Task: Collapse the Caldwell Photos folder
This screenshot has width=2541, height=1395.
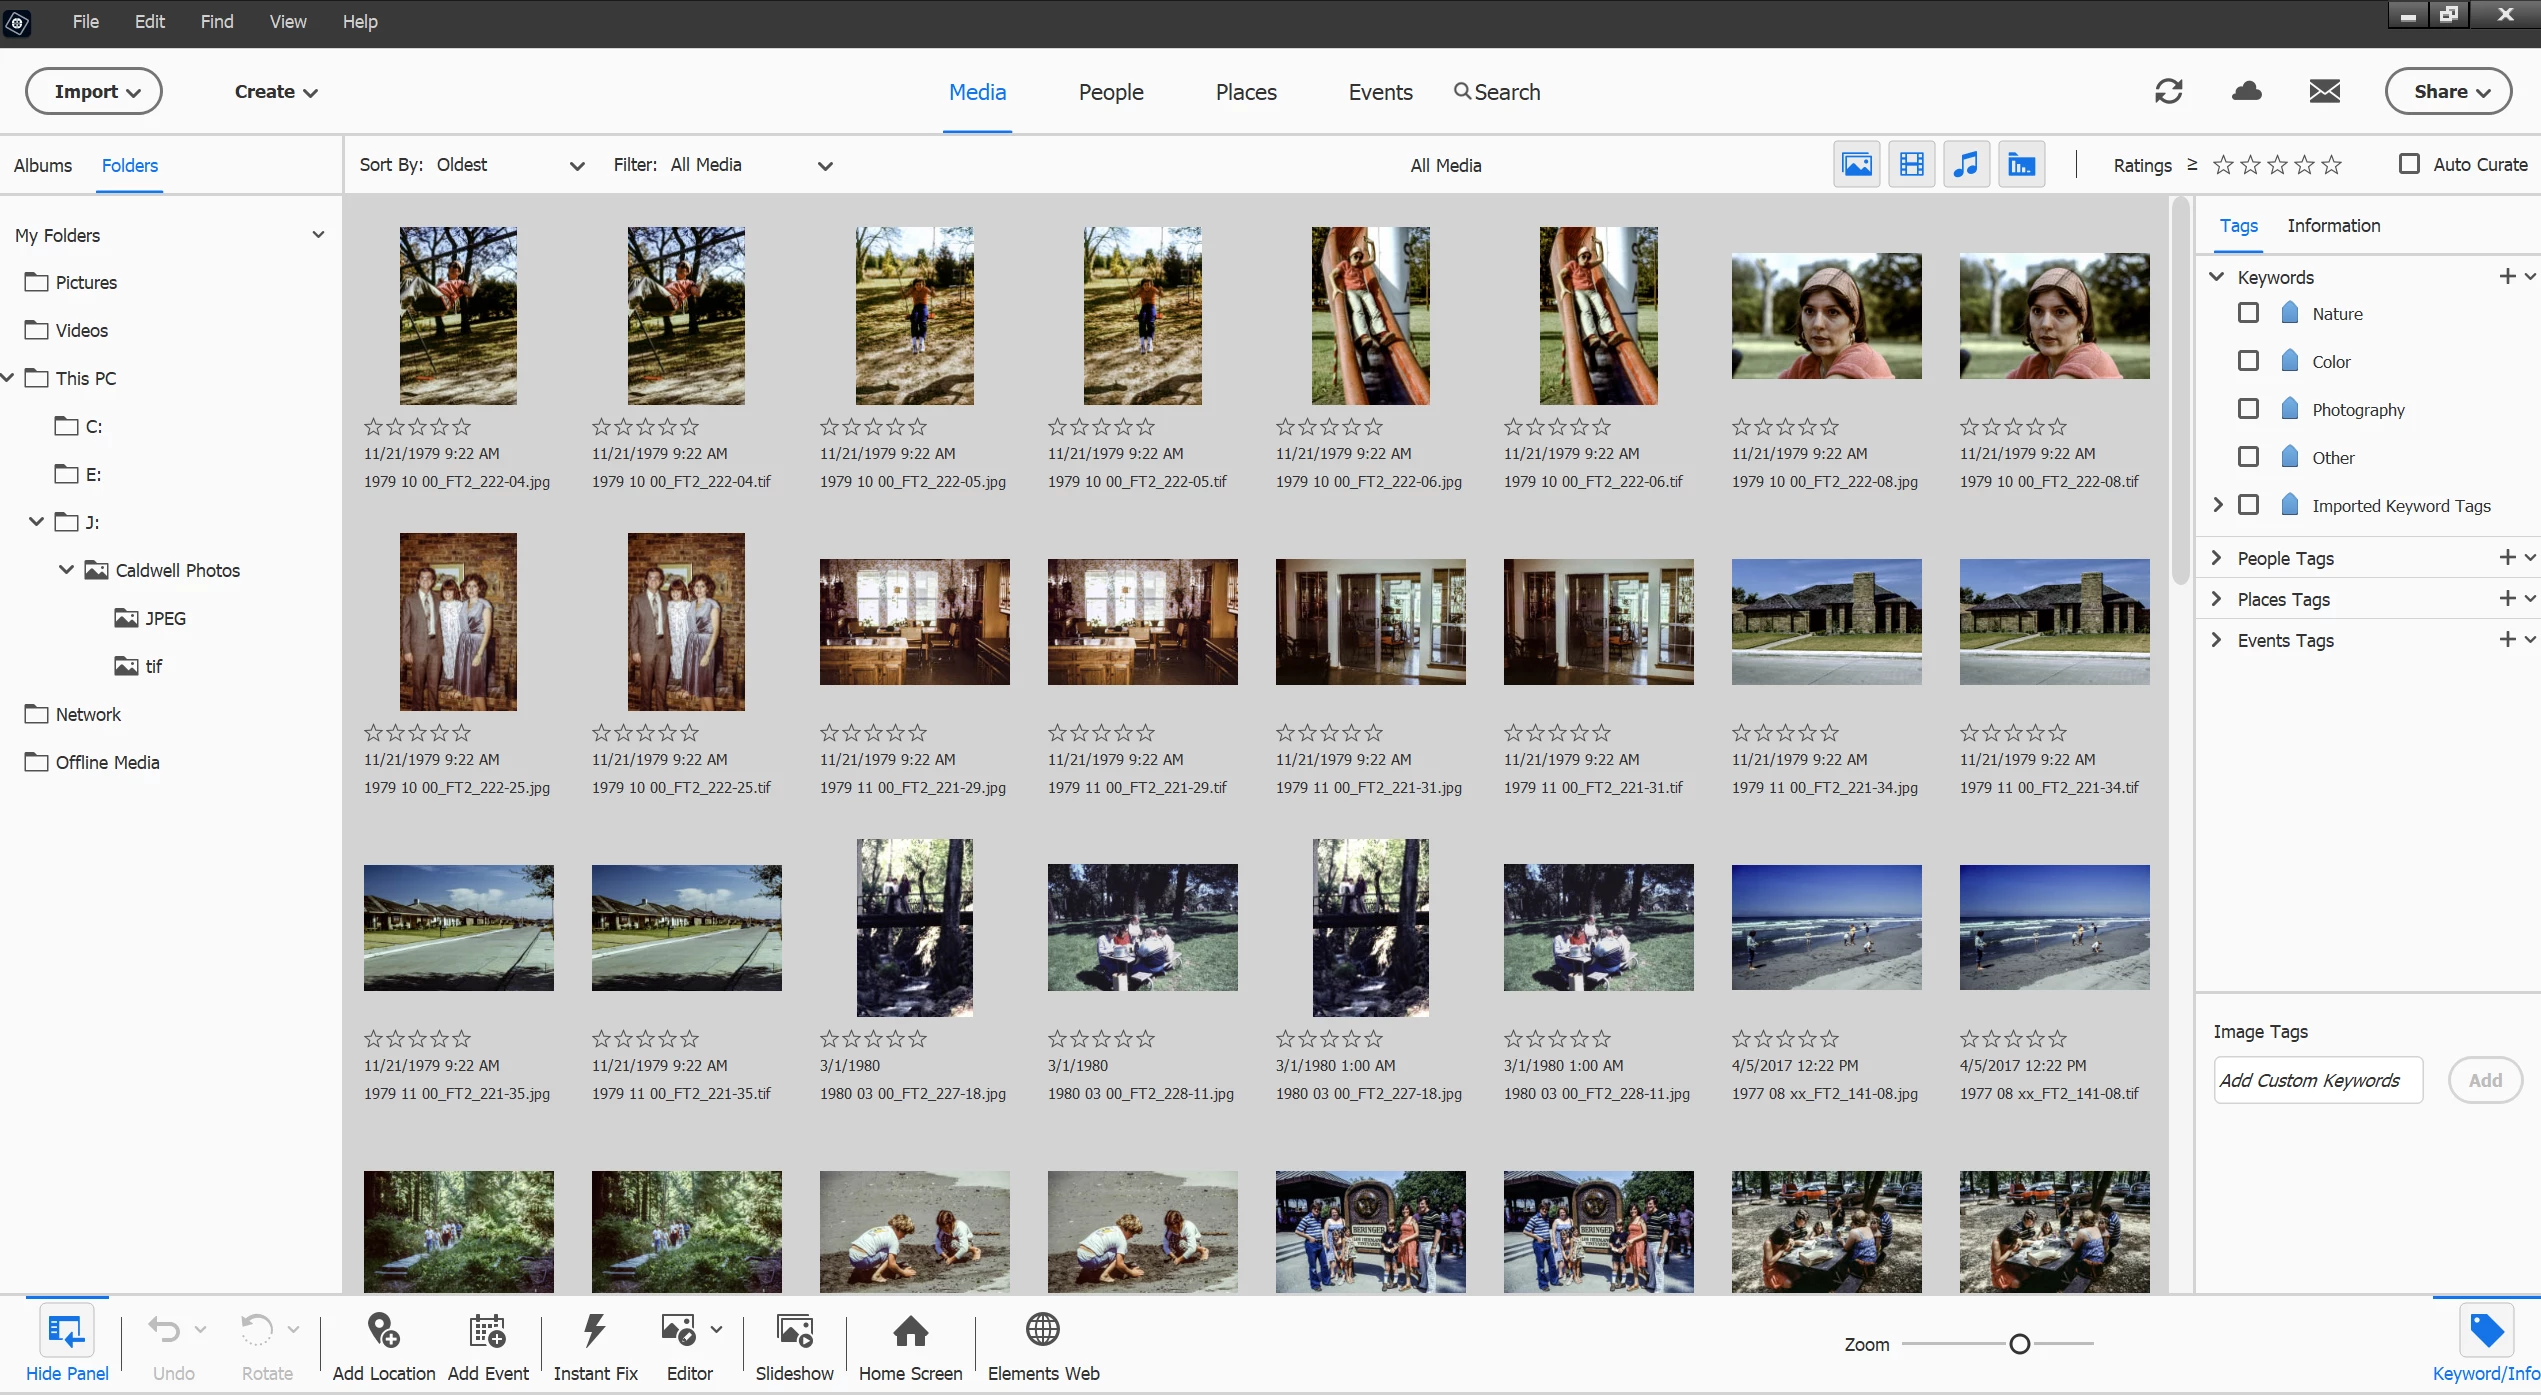Action: click(66, 570)
